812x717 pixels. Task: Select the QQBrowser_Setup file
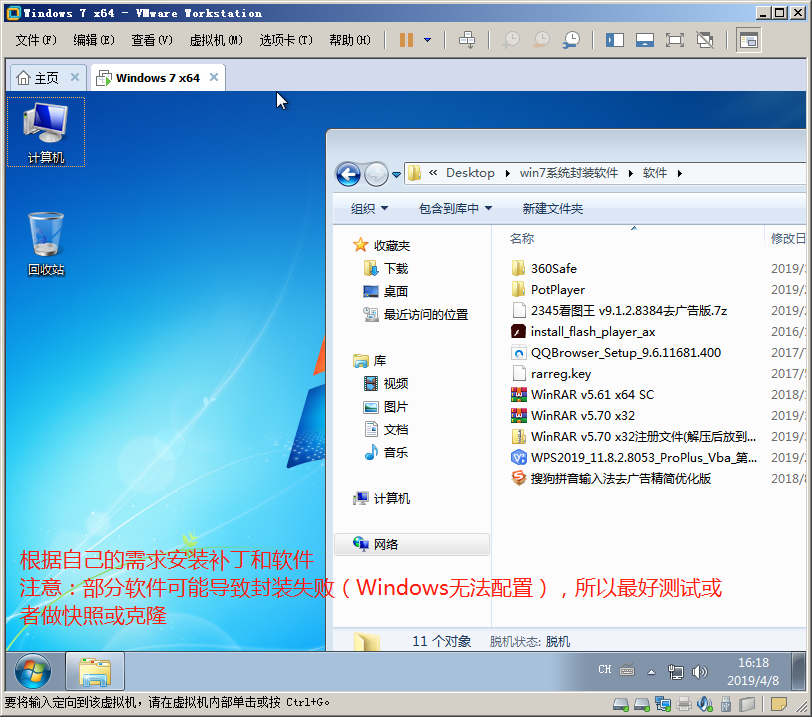coord(616,353)
